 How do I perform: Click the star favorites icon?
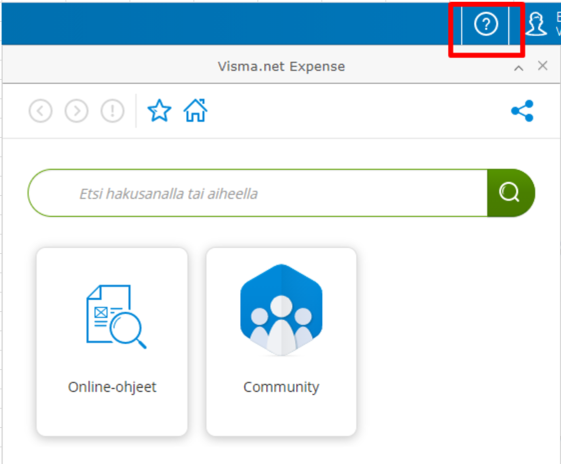click(x=159, y=111)
